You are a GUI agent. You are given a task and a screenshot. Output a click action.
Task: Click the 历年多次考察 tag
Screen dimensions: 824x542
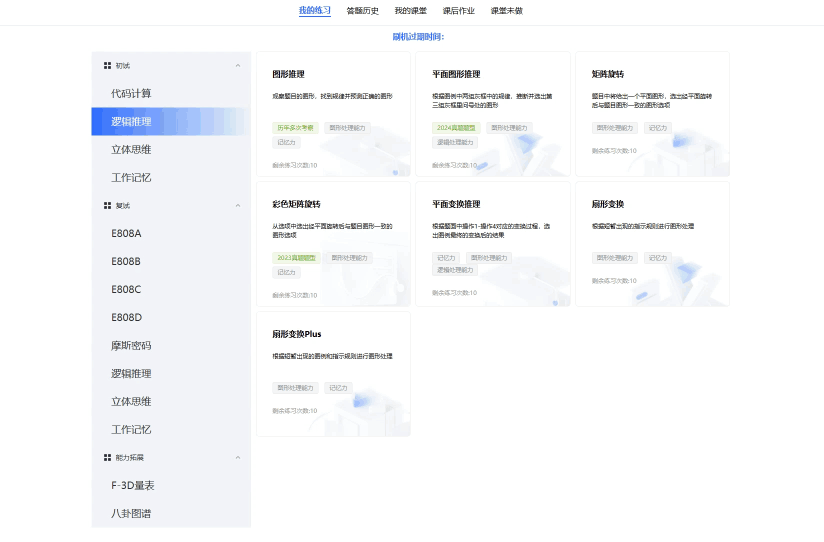[295, 128]
